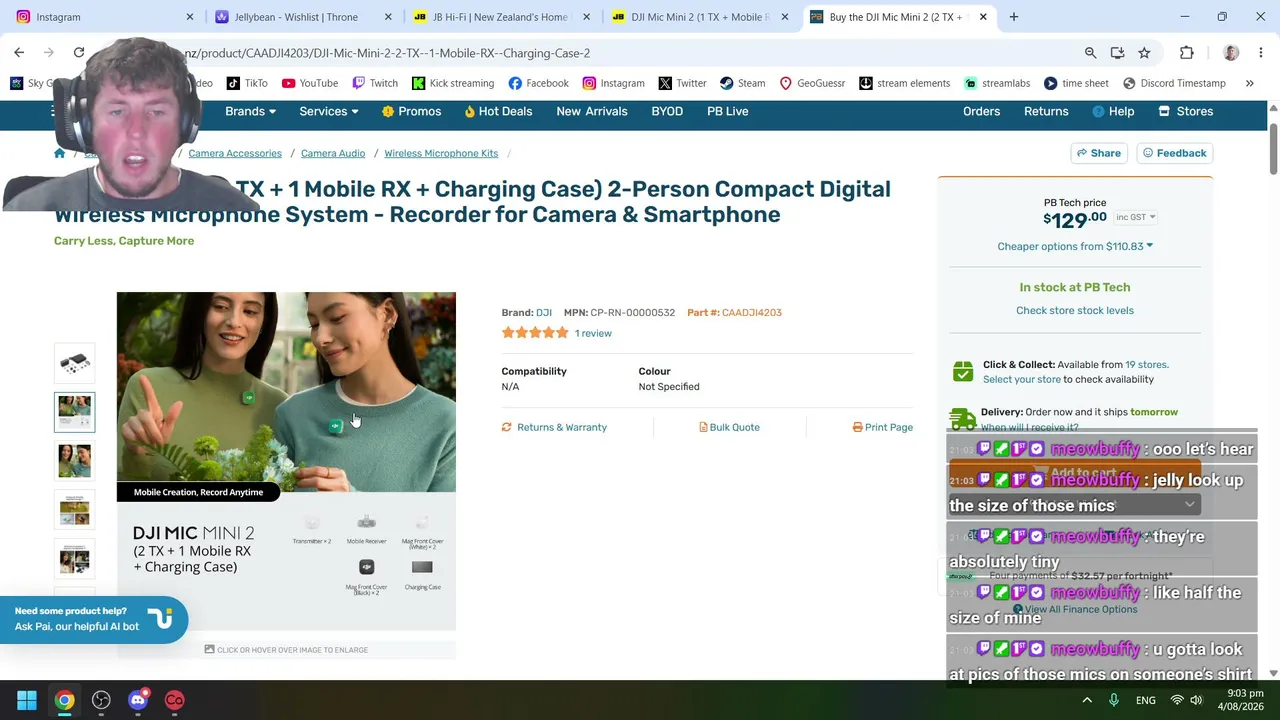Open the TikTok bookmark
Image resolution: width=1280 pixels, height=720 pixels.
point(247,83)
